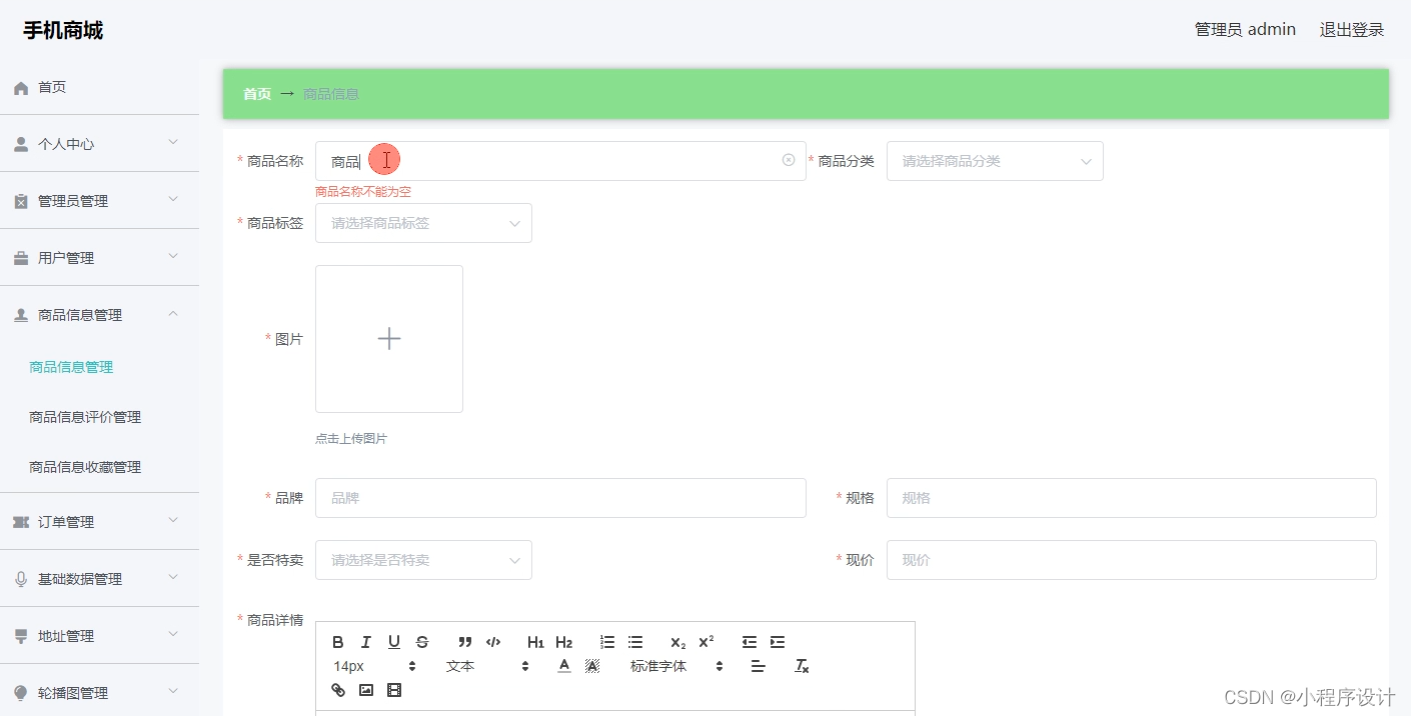Open the text background color picker
Screen dimensions: 1411x716
592,666
